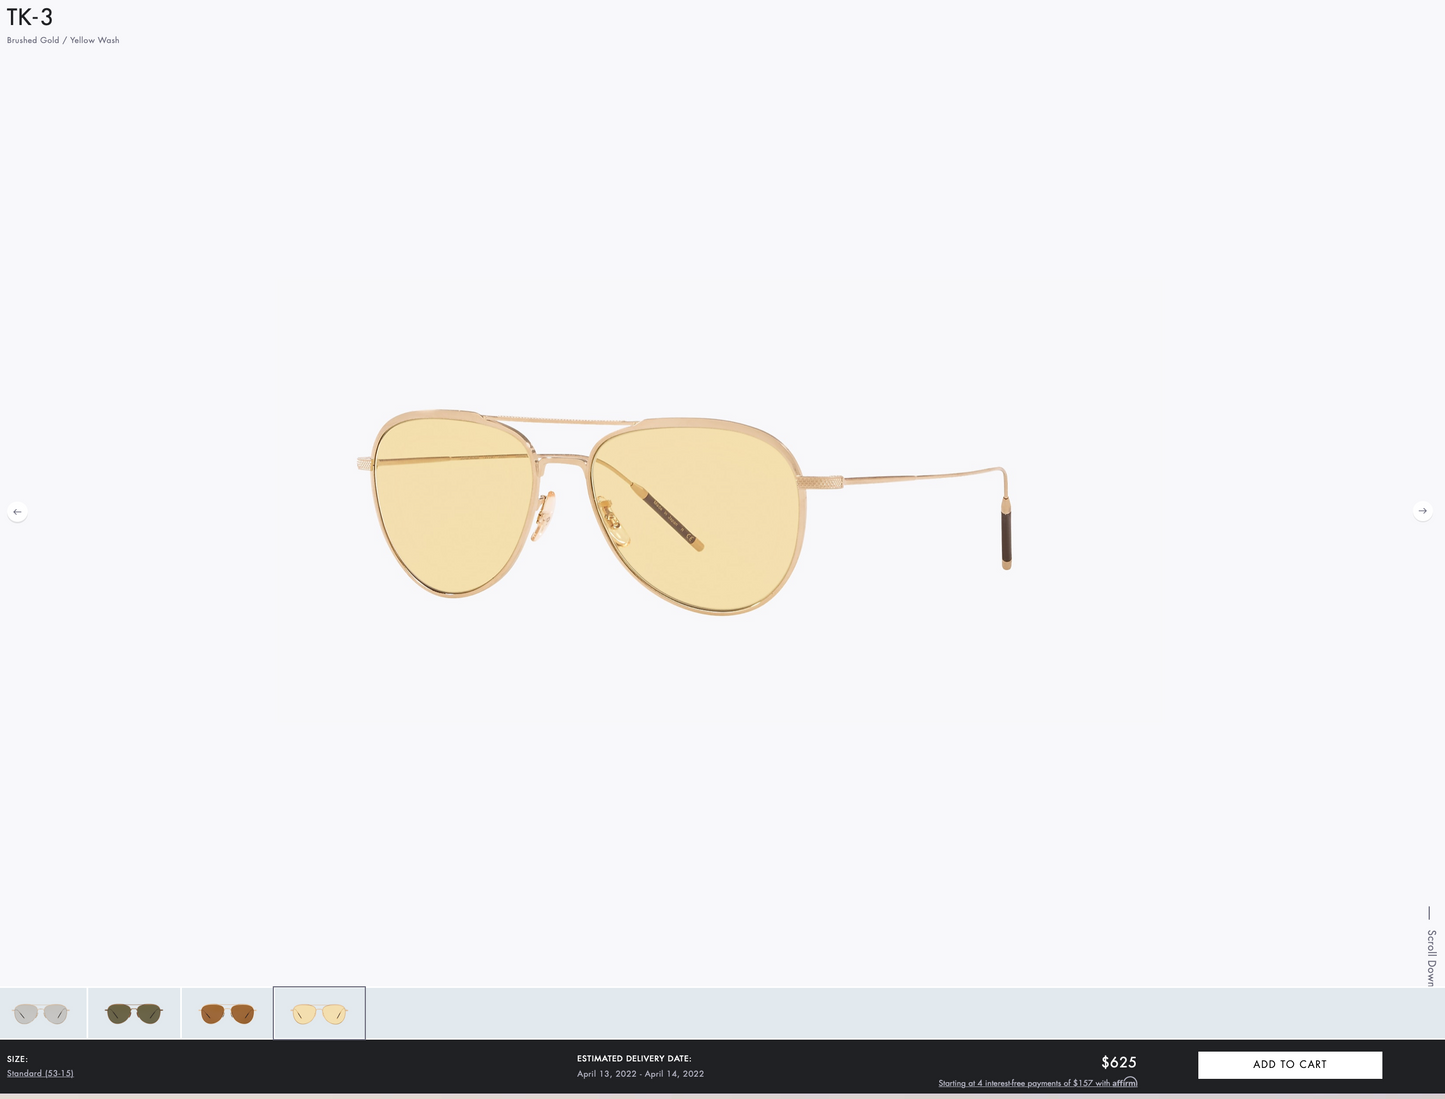Screen dimensions: 1445x1099
Task: Click the previous image left arrow
Action: click(17, 511)
